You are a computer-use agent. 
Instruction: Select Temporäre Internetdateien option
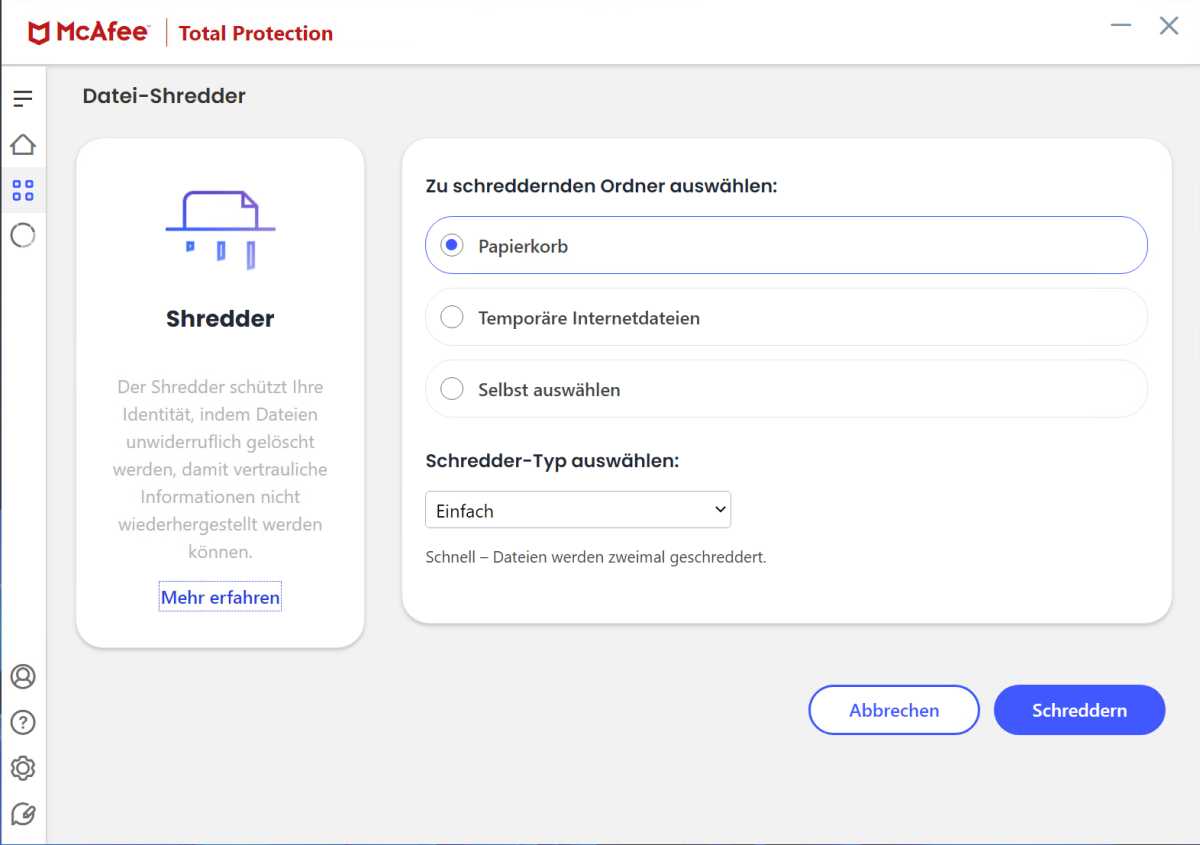(452, 317)
